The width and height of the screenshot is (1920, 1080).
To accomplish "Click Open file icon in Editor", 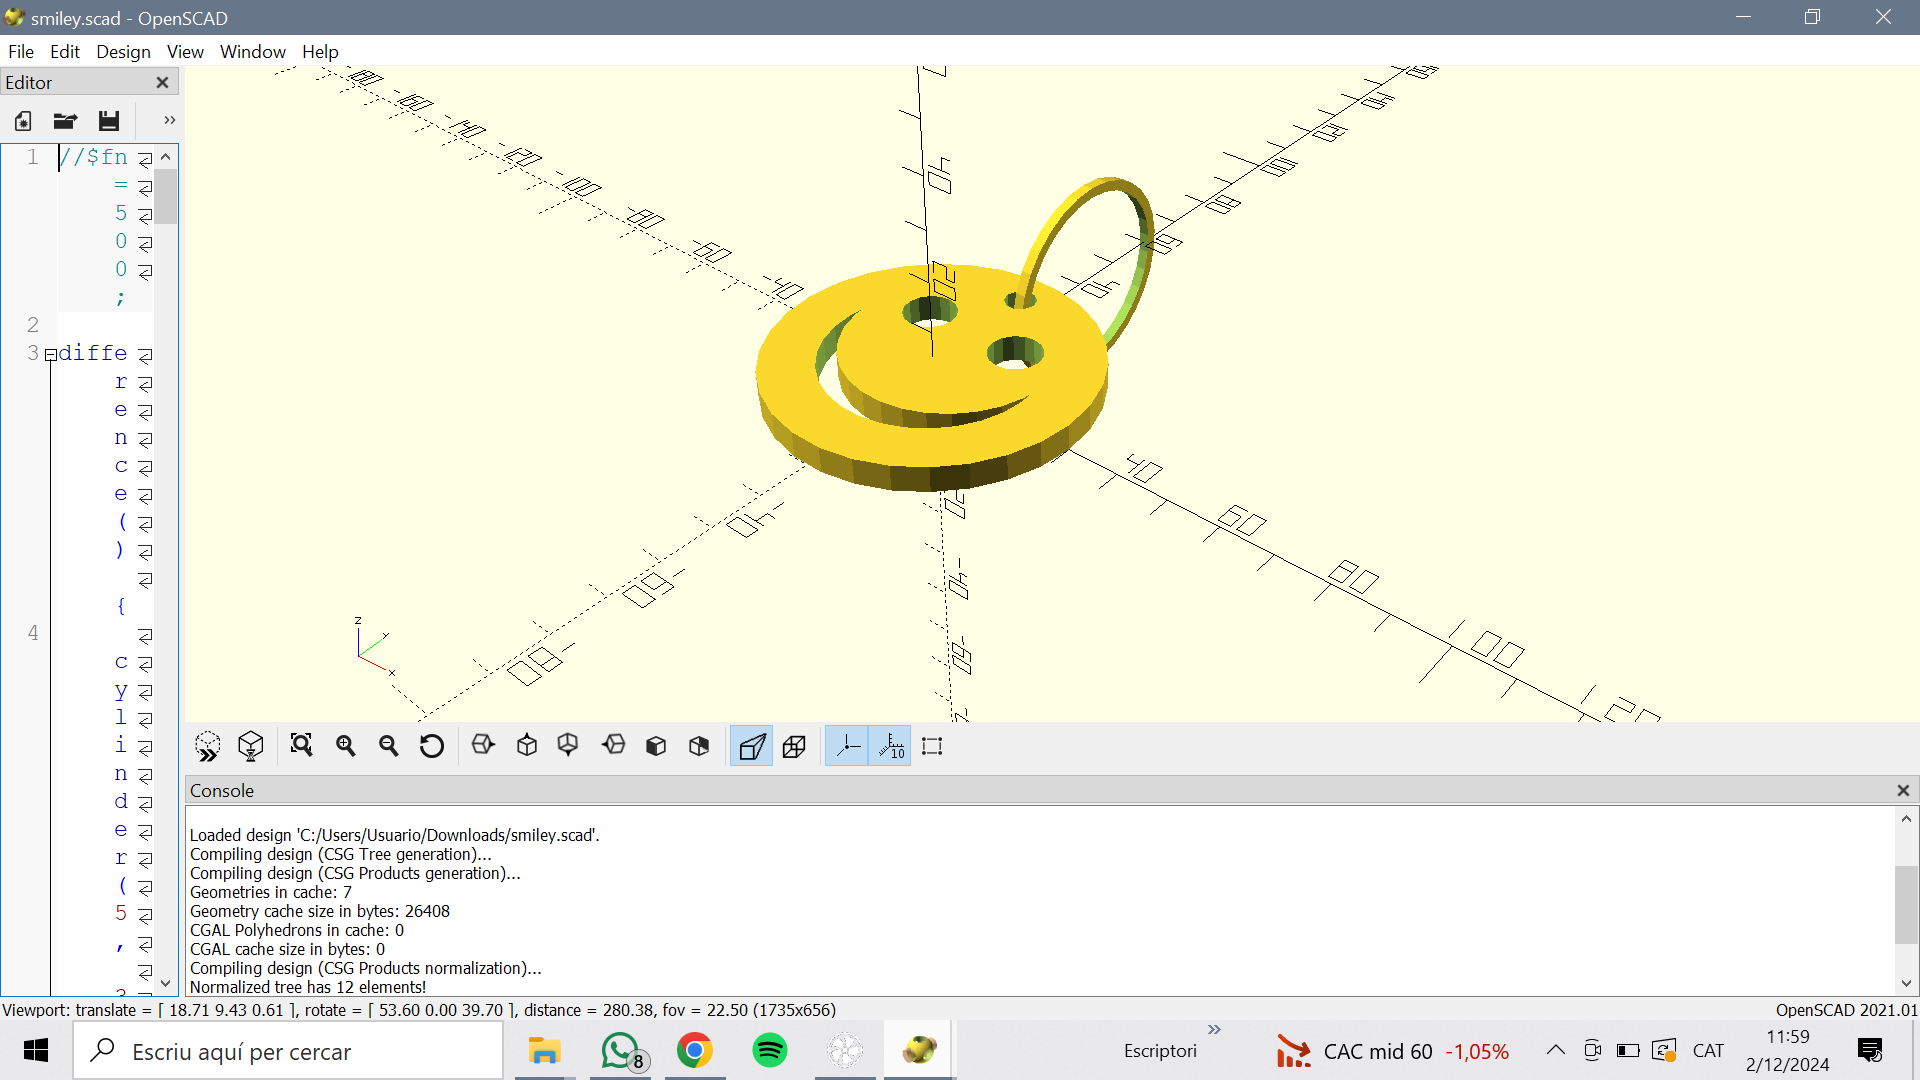I will (65, 121).
